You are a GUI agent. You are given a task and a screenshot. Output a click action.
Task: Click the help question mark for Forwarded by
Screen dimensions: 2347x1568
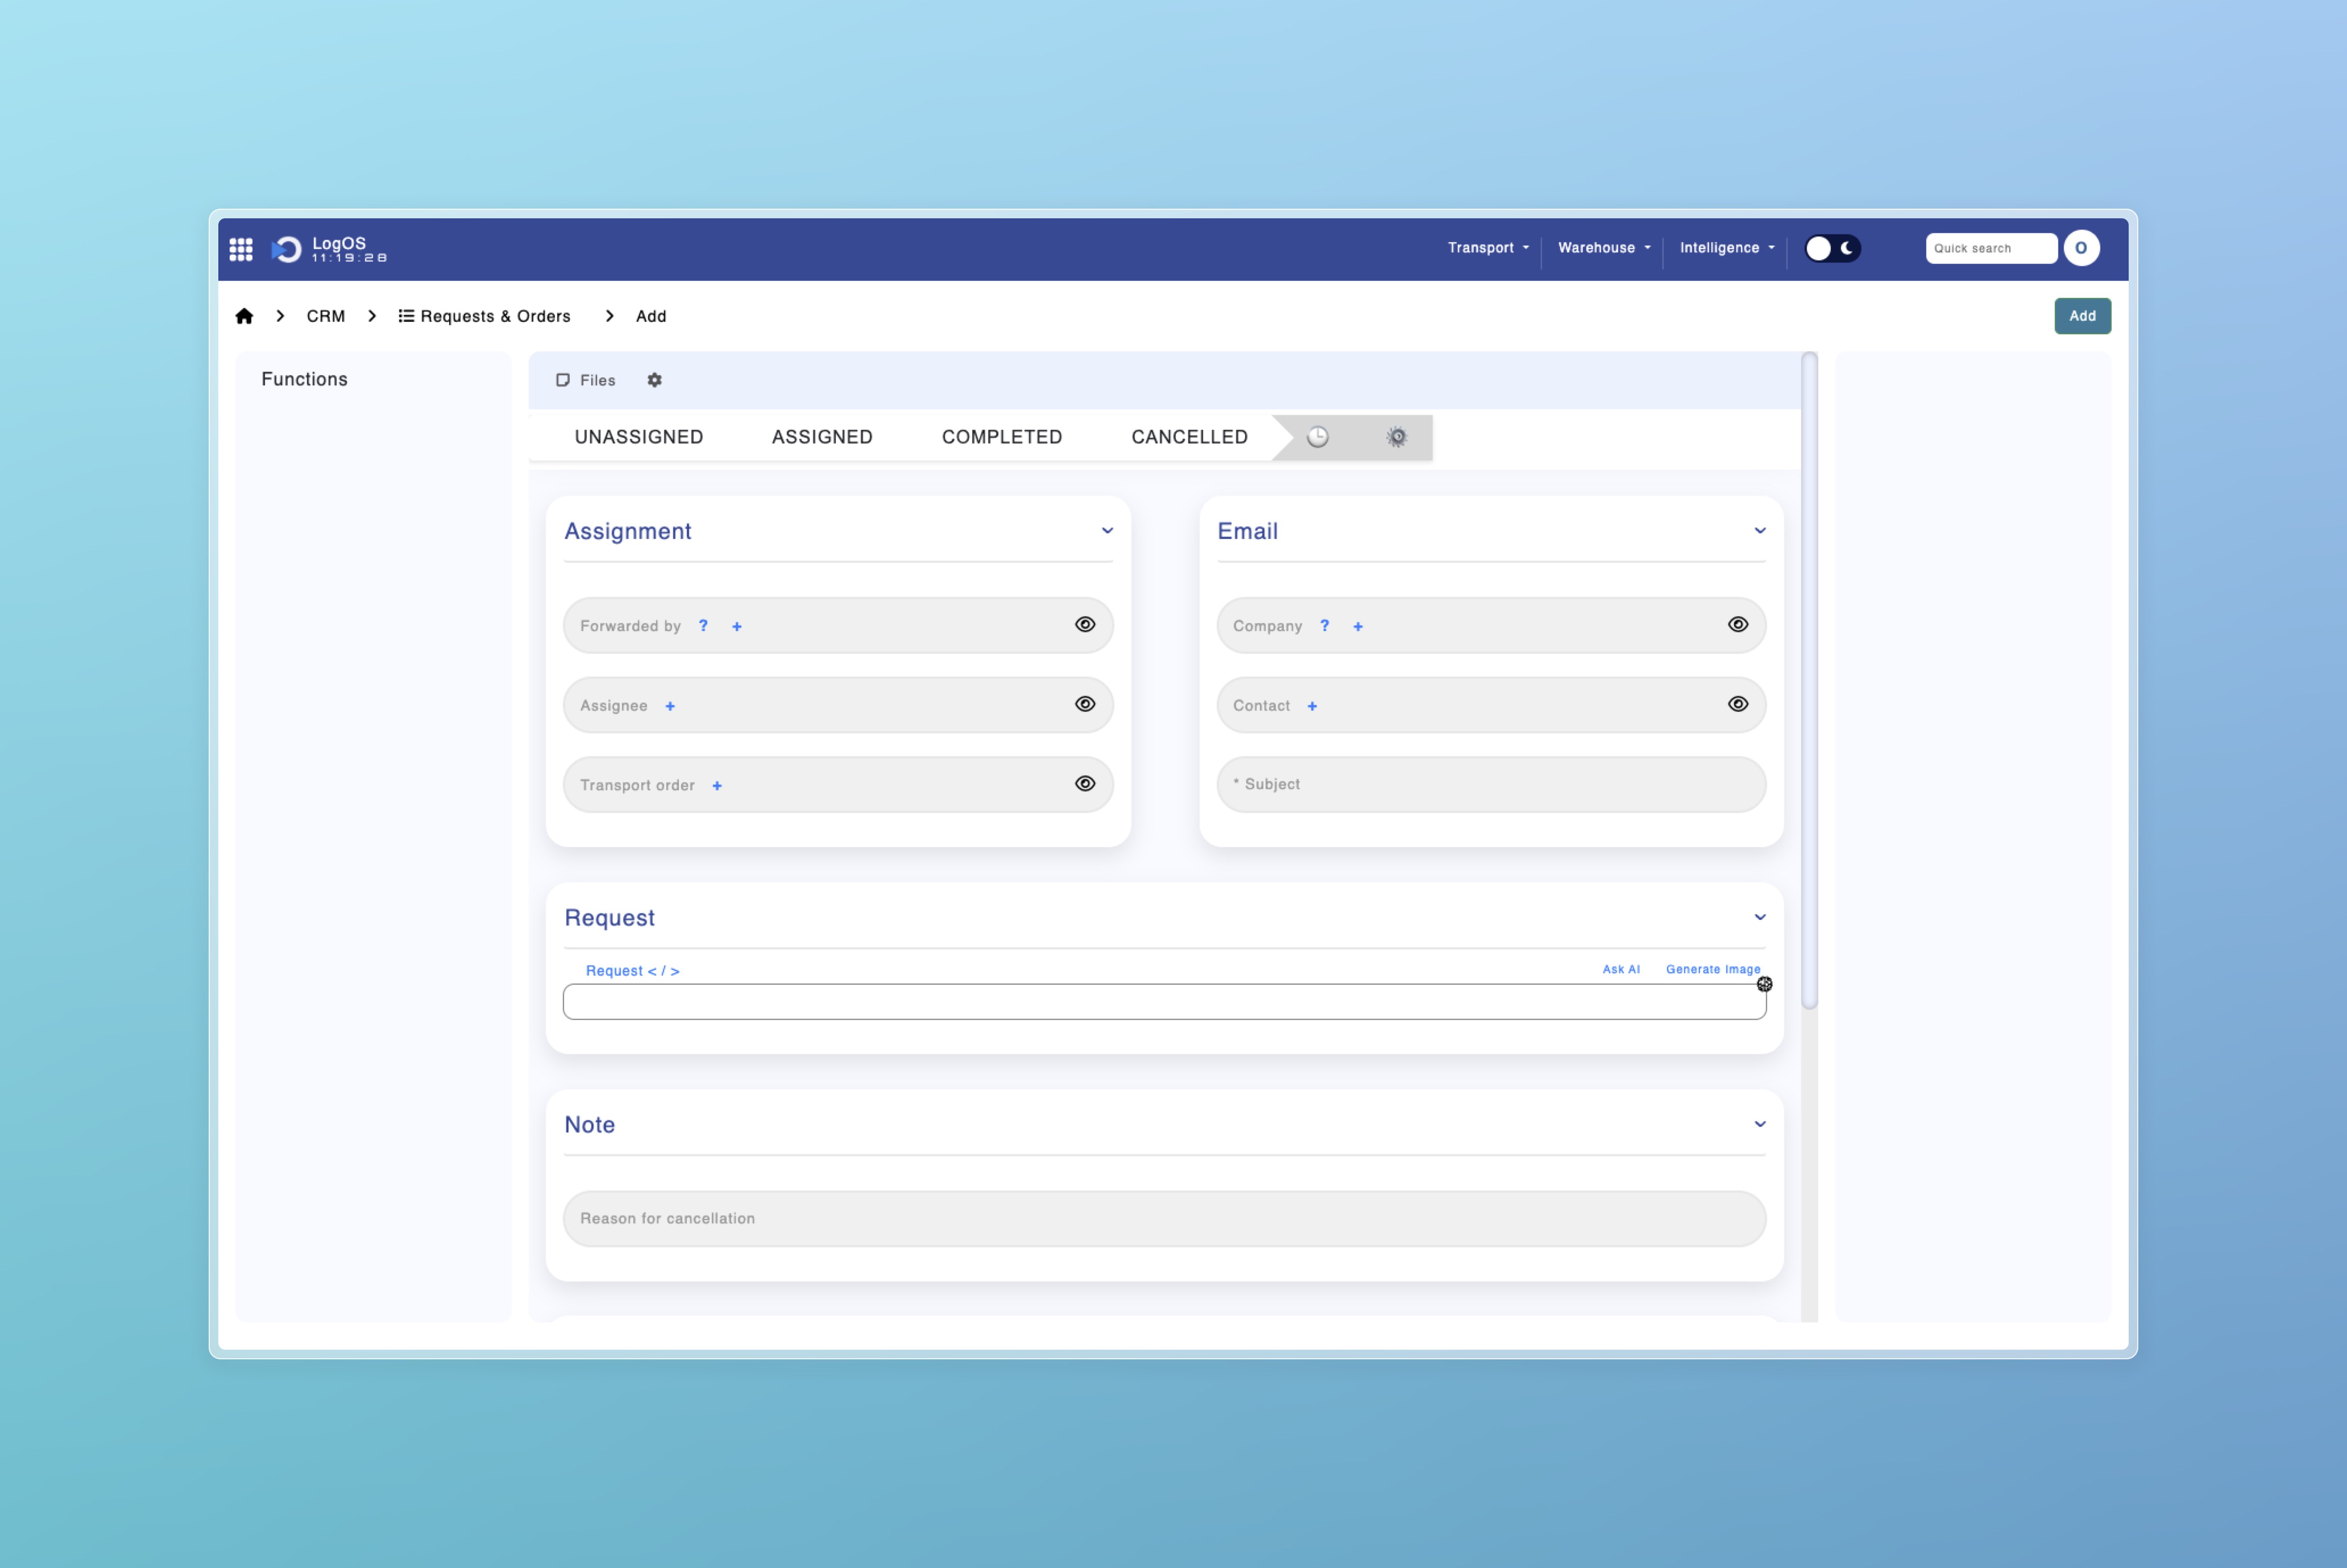click(703, 625)
